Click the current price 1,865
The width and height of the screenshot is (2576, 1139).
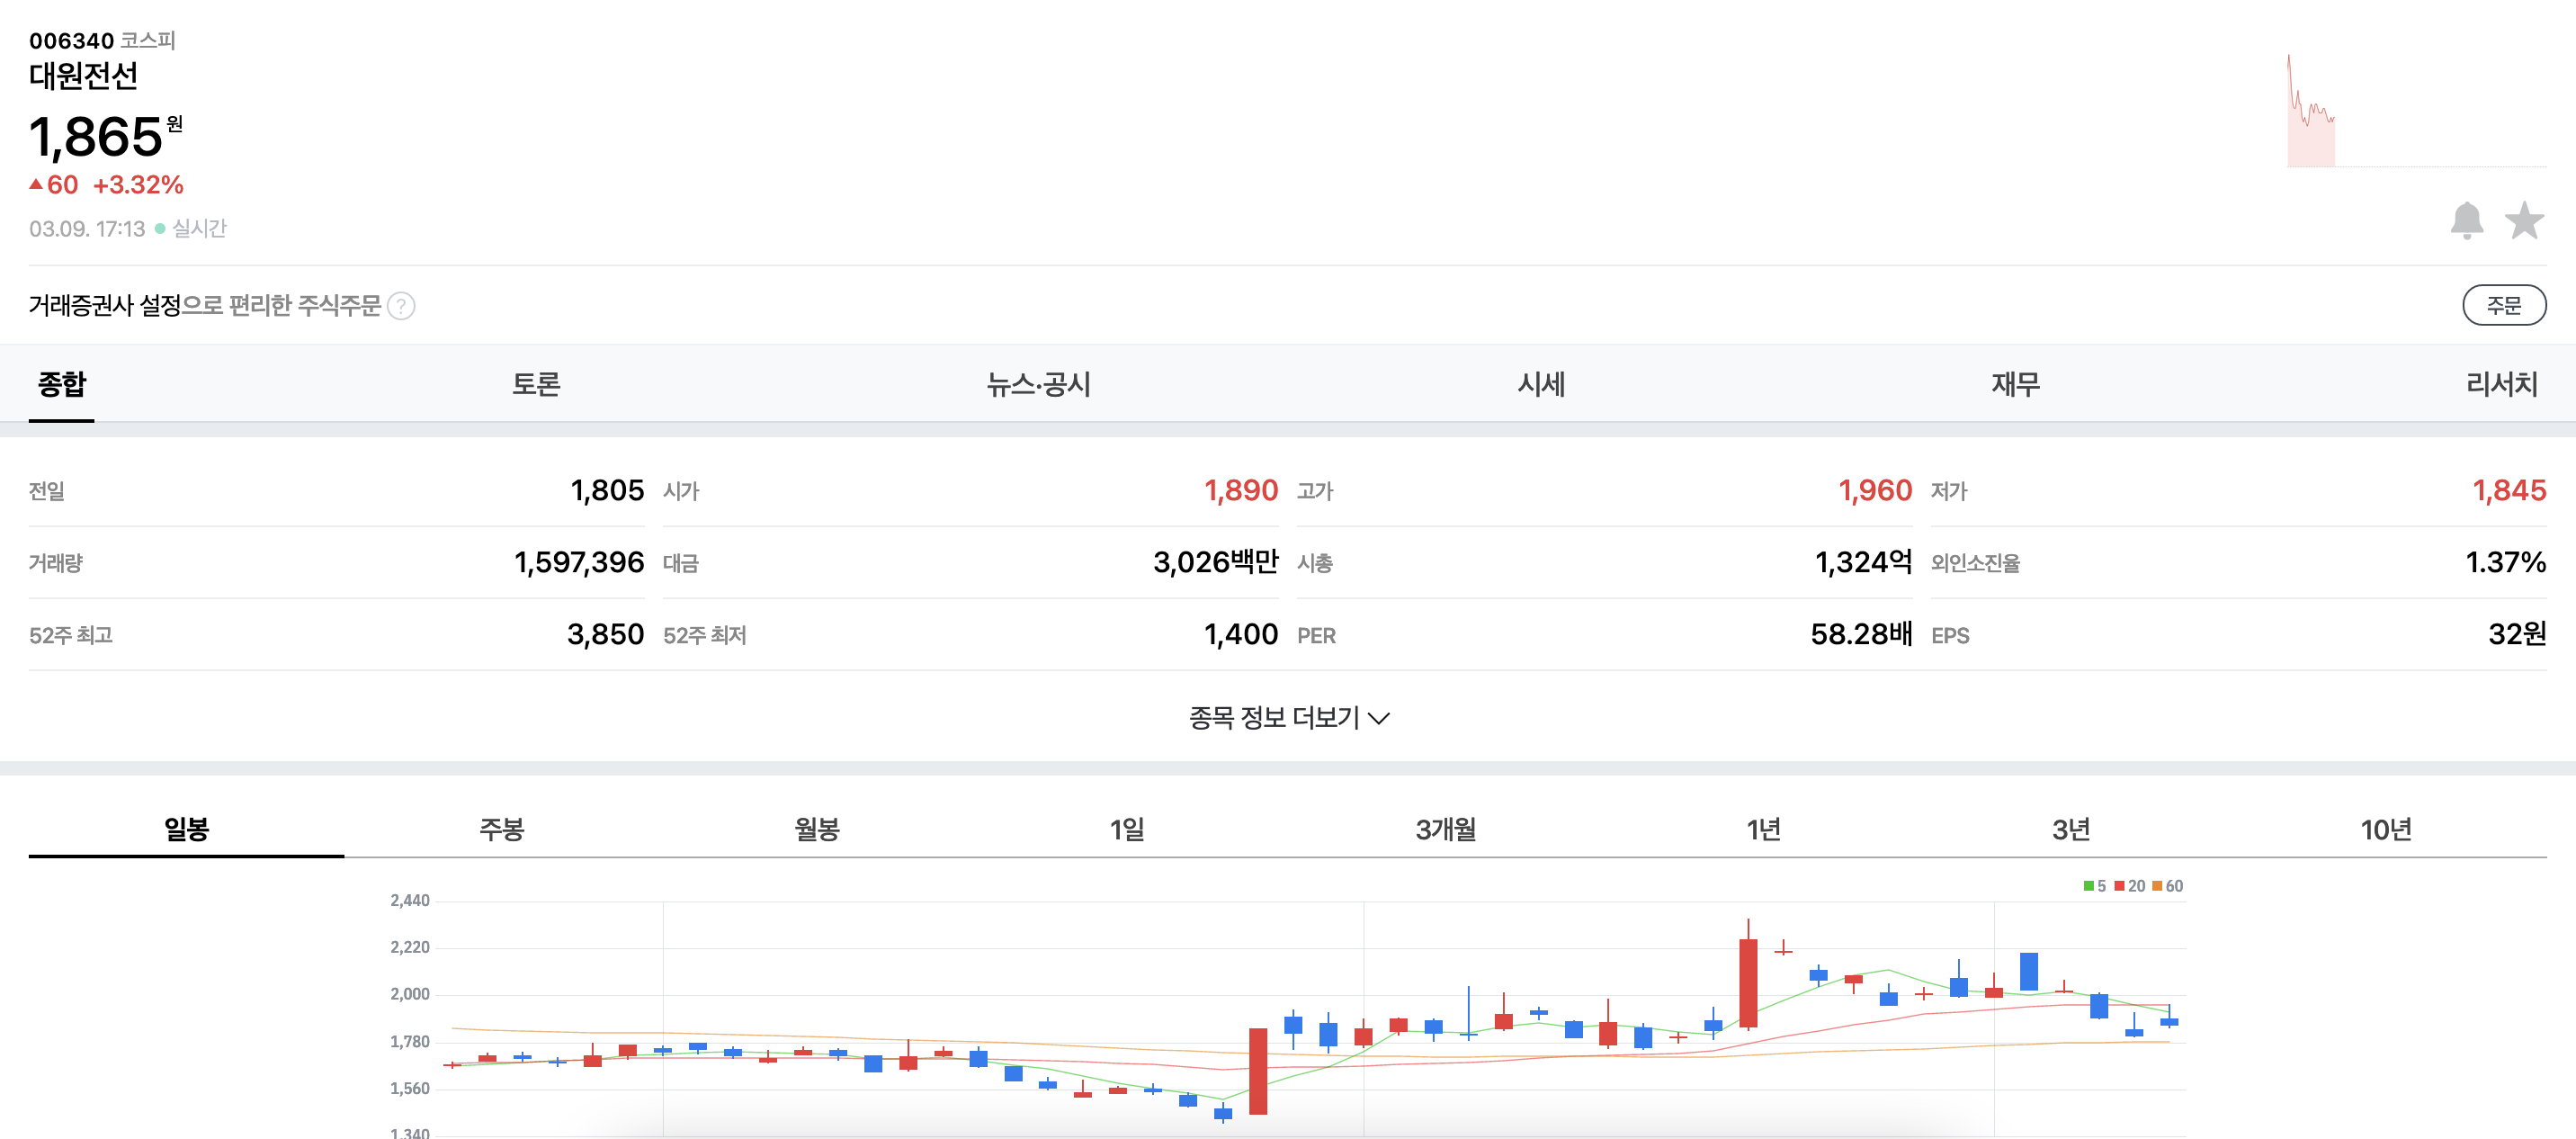coord(96,137)
